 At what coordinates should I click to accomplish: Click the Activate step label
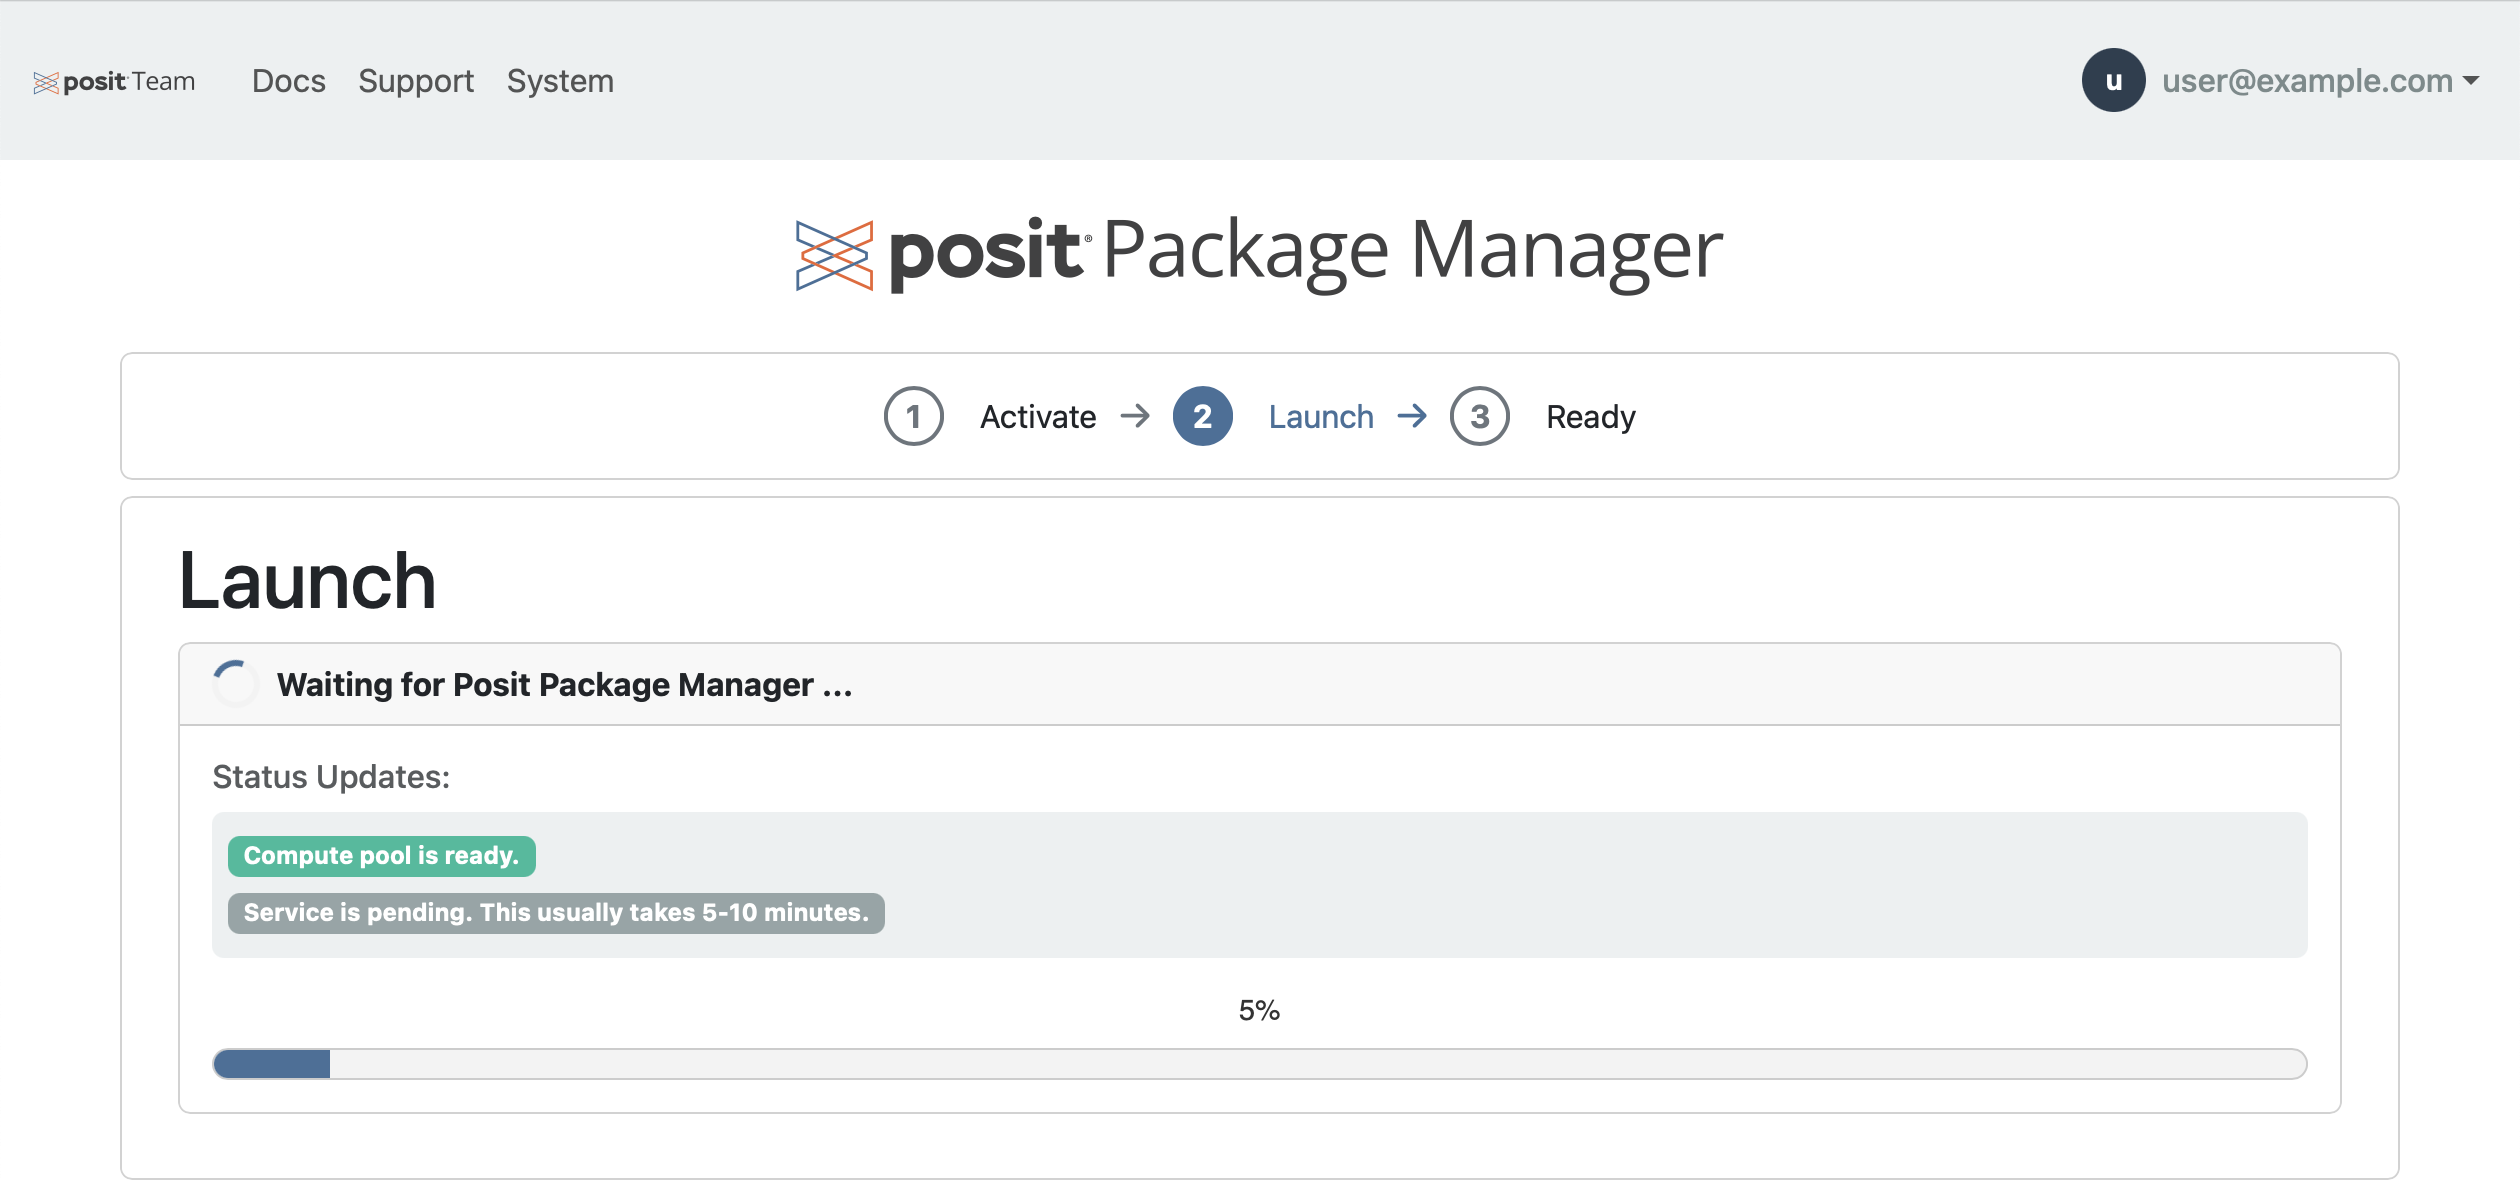1038,416
